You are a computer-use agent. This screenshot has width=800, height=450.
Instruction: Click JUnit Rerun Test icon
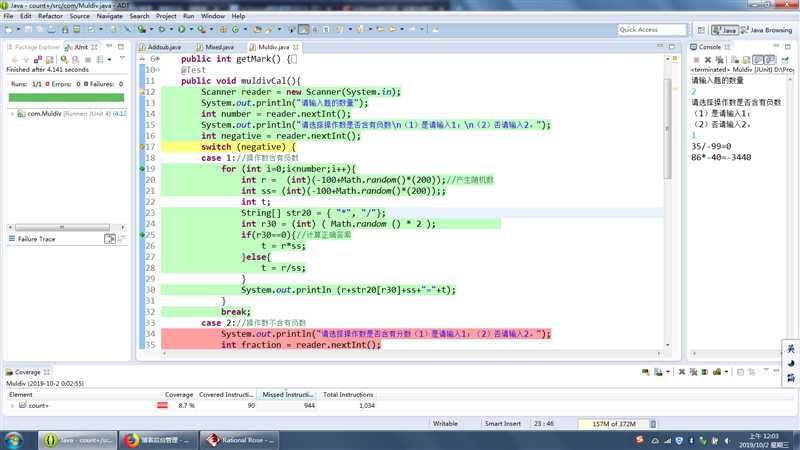pos(64,60)
